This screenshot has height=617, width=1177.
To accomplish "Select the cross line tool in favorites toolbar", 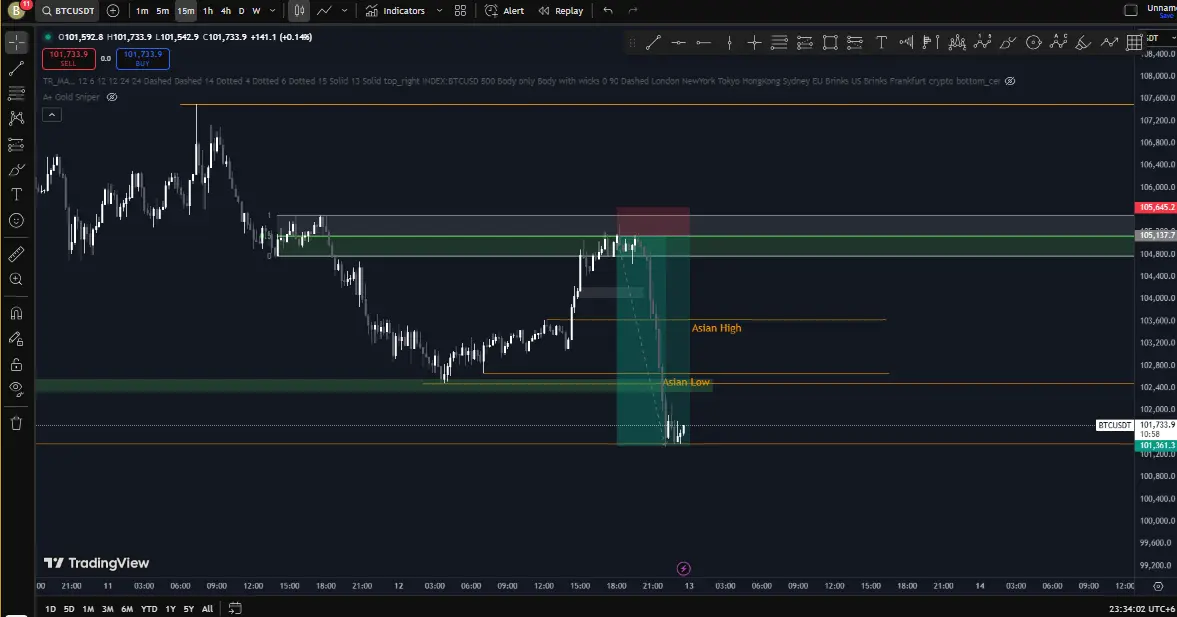I will click(754, 43).
